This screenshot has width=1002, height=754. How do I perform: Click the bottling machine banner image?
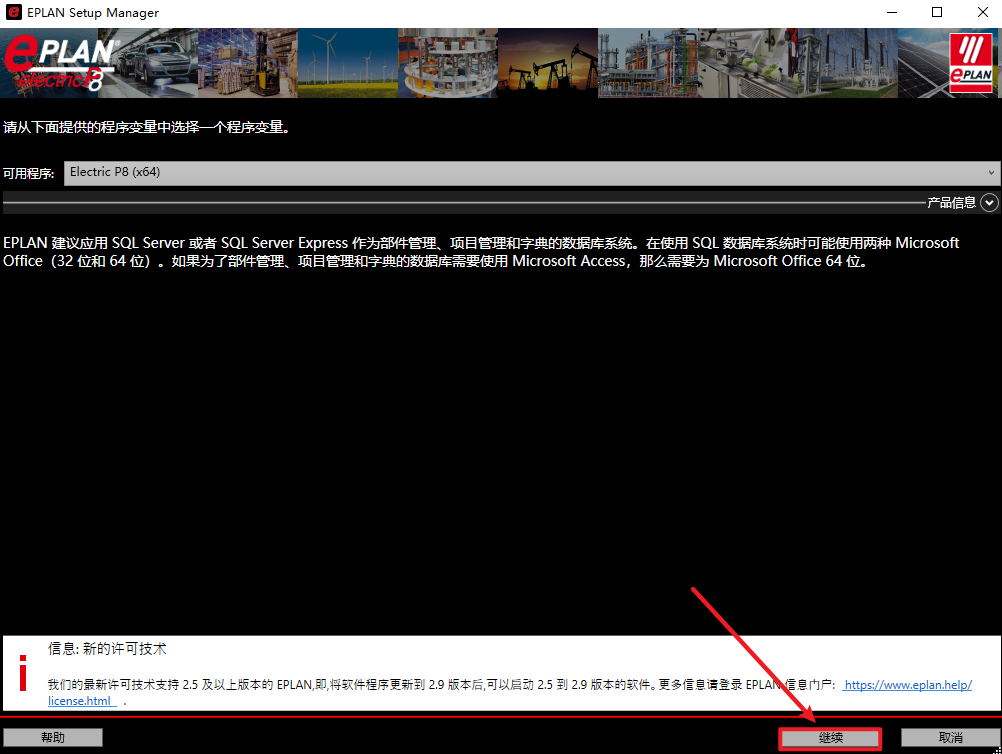click(447, 62)
